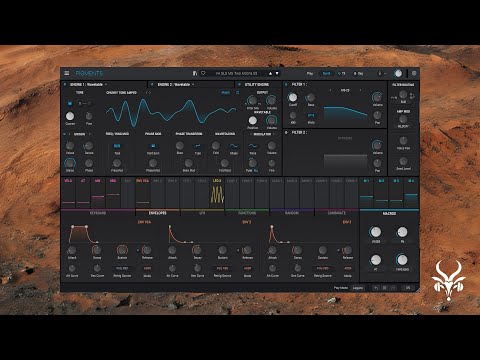Favorite the preset with the heart icon
The height and width of the screenshot is (360, 480).
coord(203,73)
